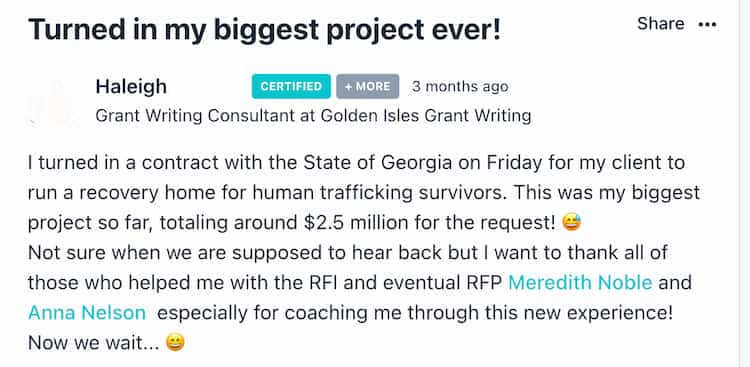Viewport: 750px width, 367px height.
Task: Click Haleigh's profile avatar
Action: pos(54,103)
